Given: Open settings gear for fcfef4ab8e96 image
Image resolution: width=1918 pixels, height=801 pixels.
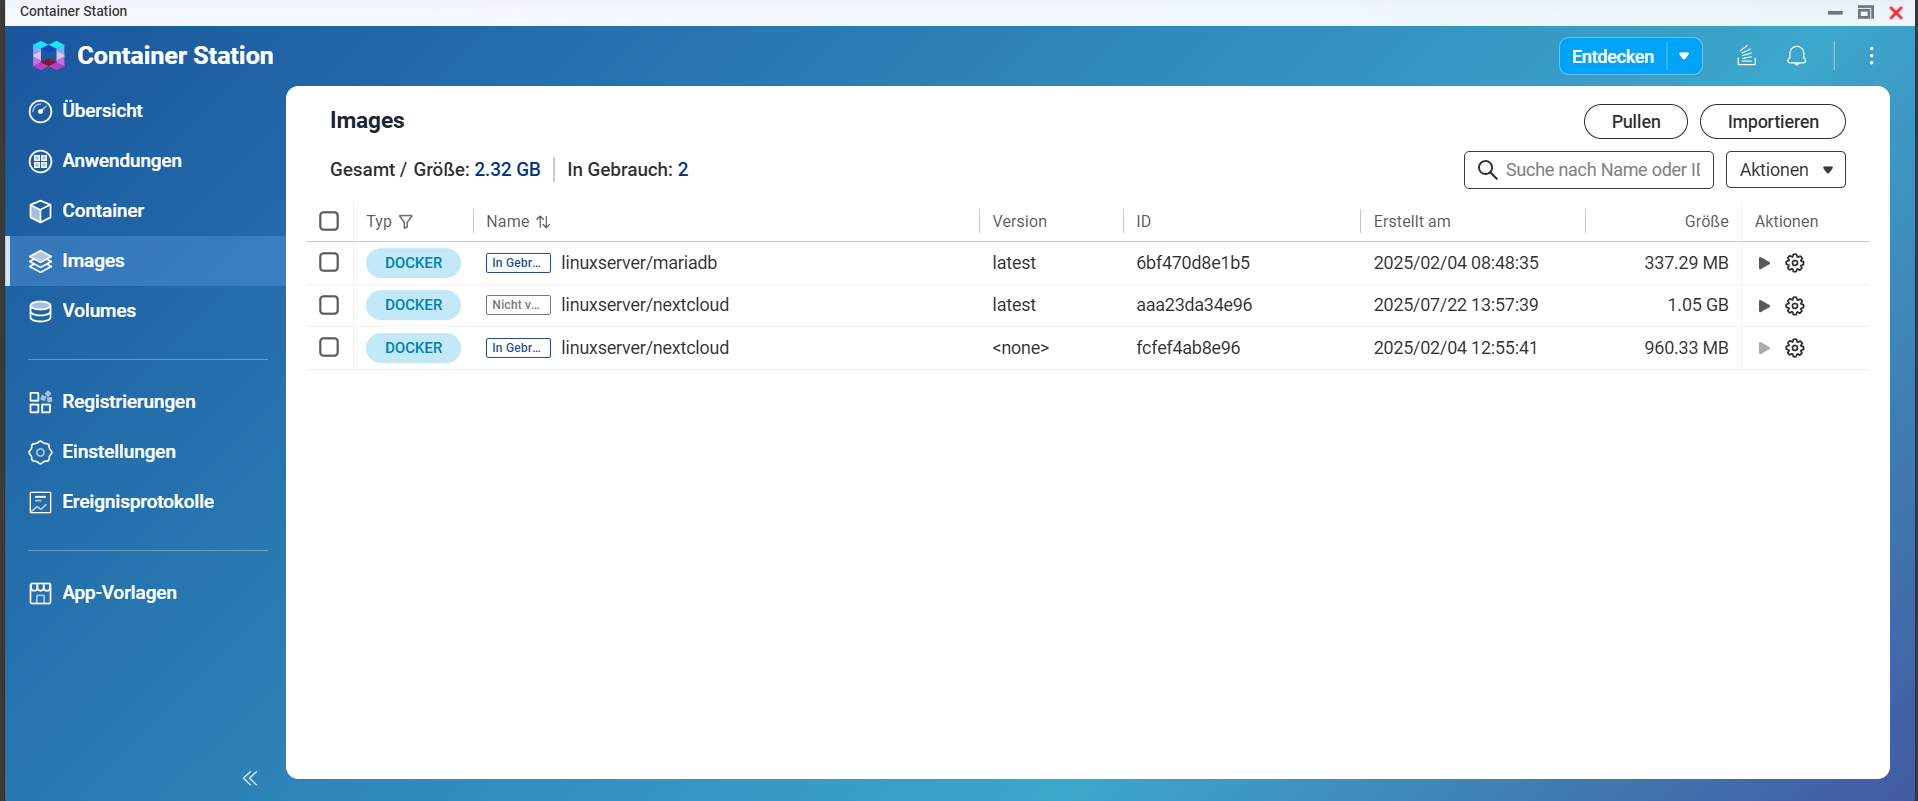Looking at the screenshot, I should pyautogui.click(x=1795, y=348).
